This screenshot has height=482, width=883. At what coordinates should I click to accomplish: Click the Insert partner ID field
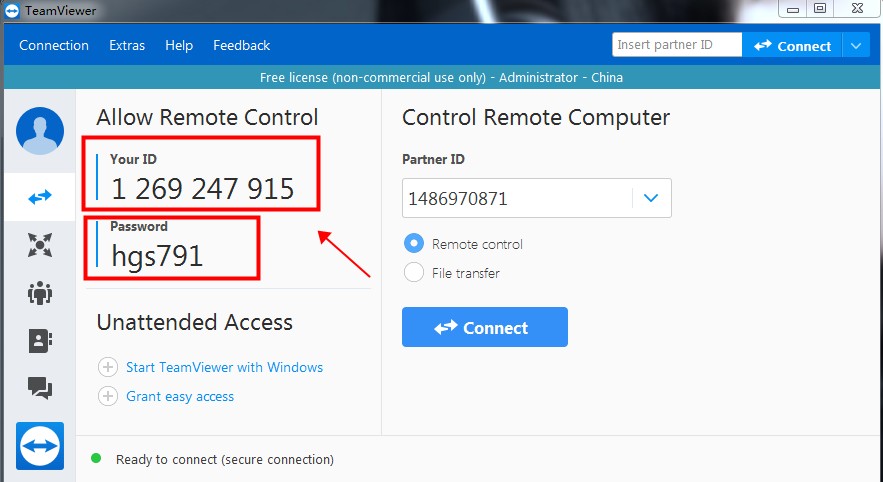[677, 44]
